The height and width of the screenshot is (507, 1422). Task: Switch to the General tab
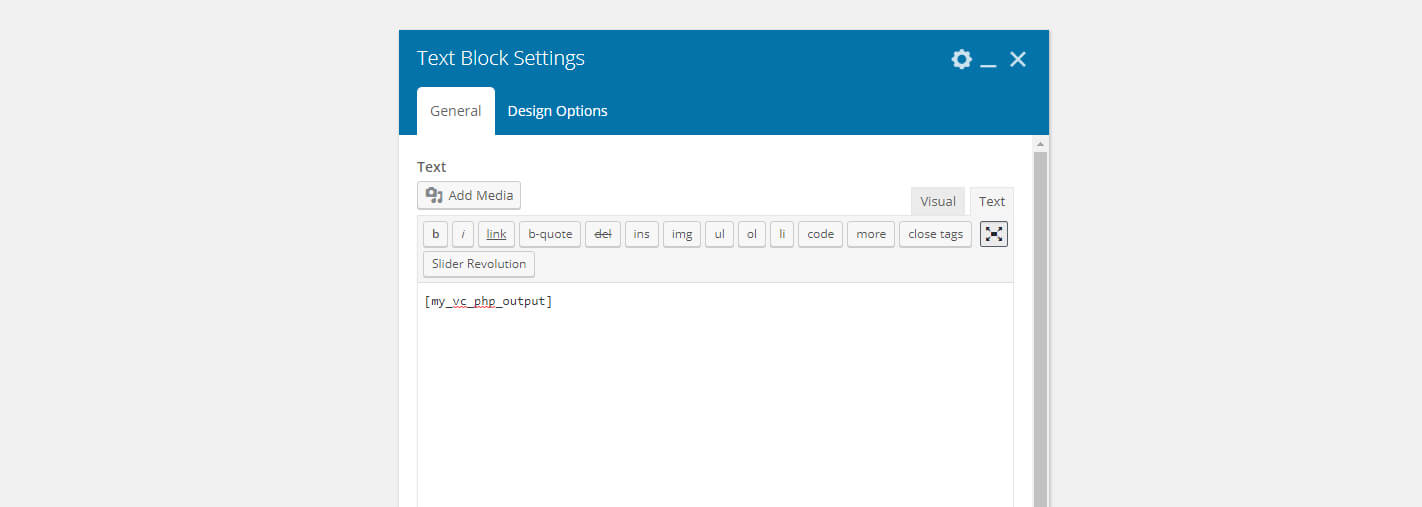tap(456, 111)
